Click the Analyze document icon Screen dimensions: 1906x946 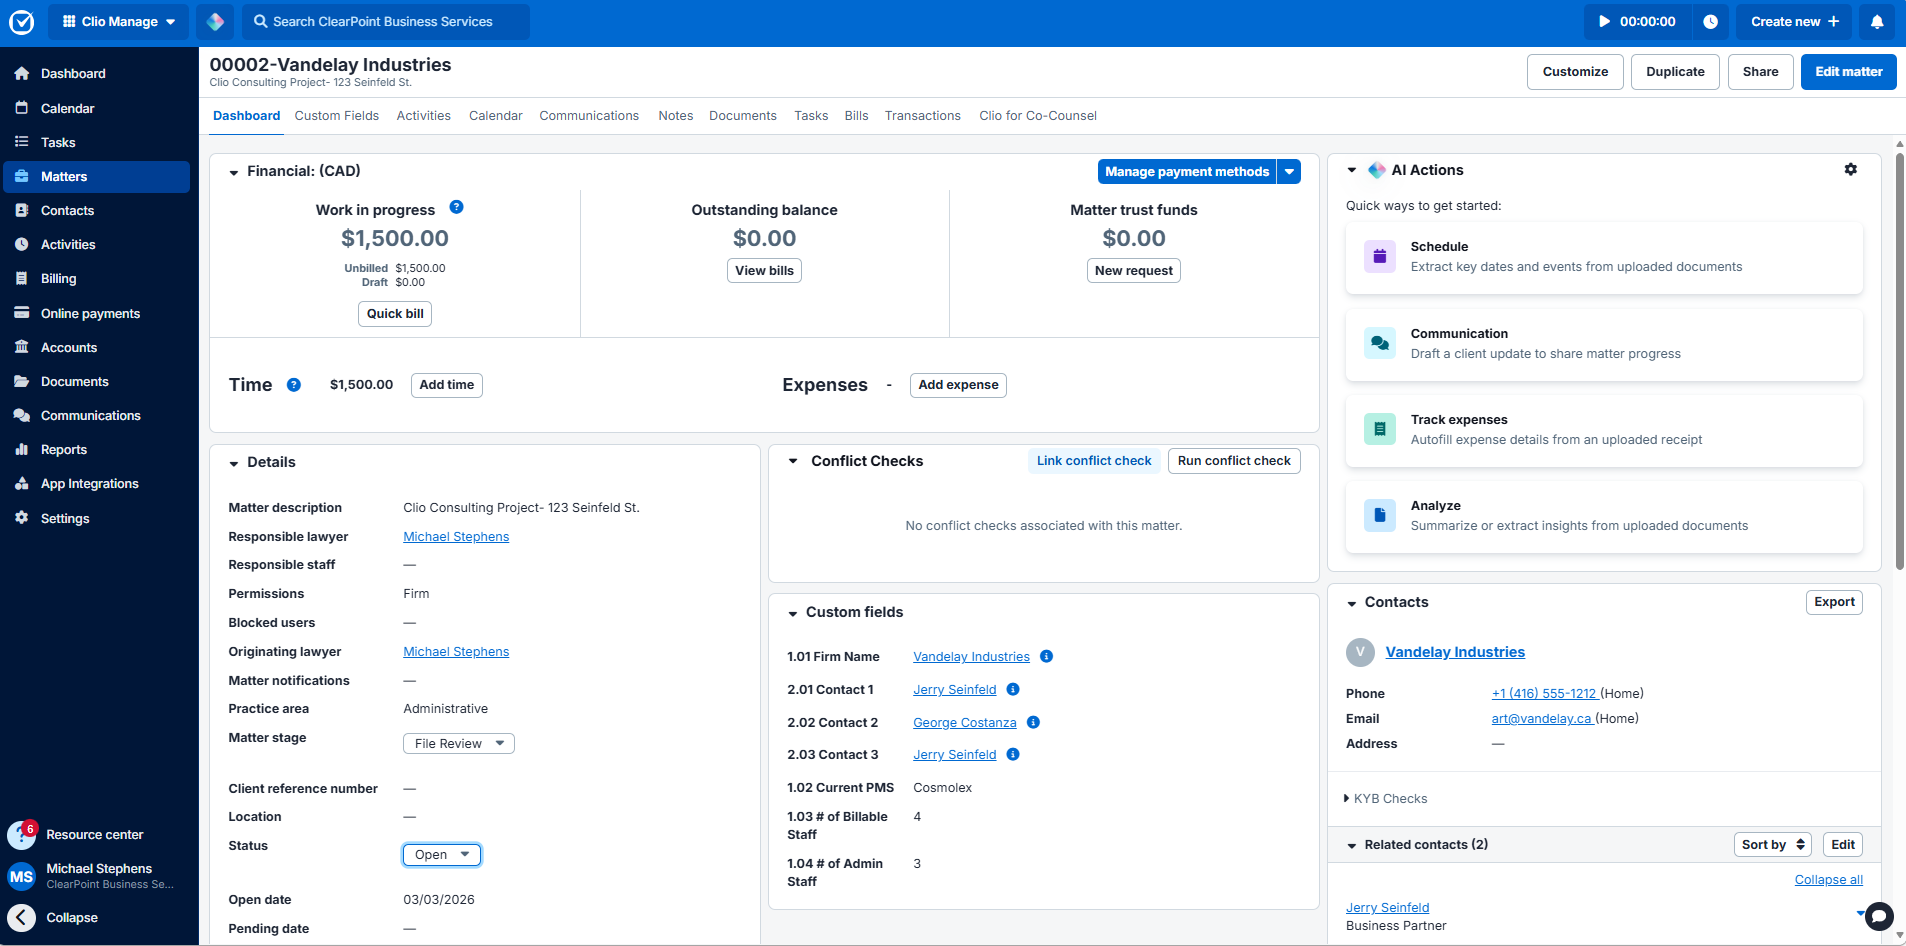coord(1380,516)
